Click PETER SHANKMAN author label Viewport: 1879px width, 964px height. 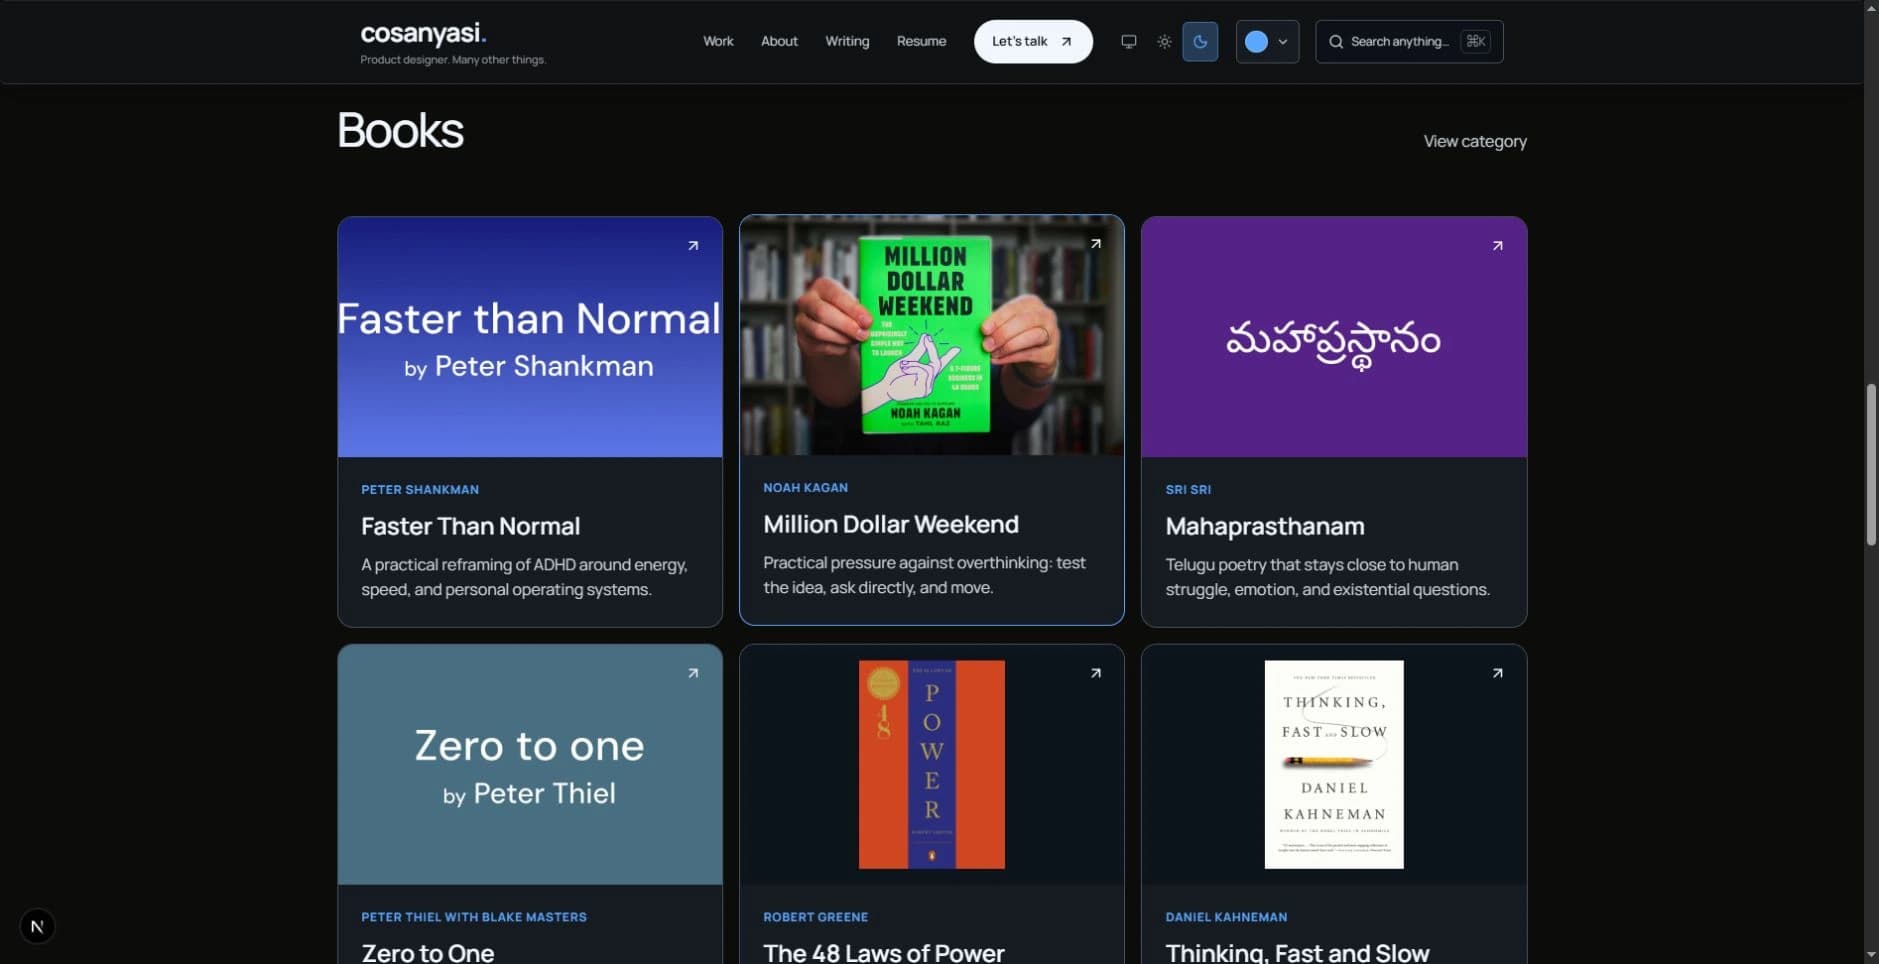pyautogui.click(x=420, y=490)
